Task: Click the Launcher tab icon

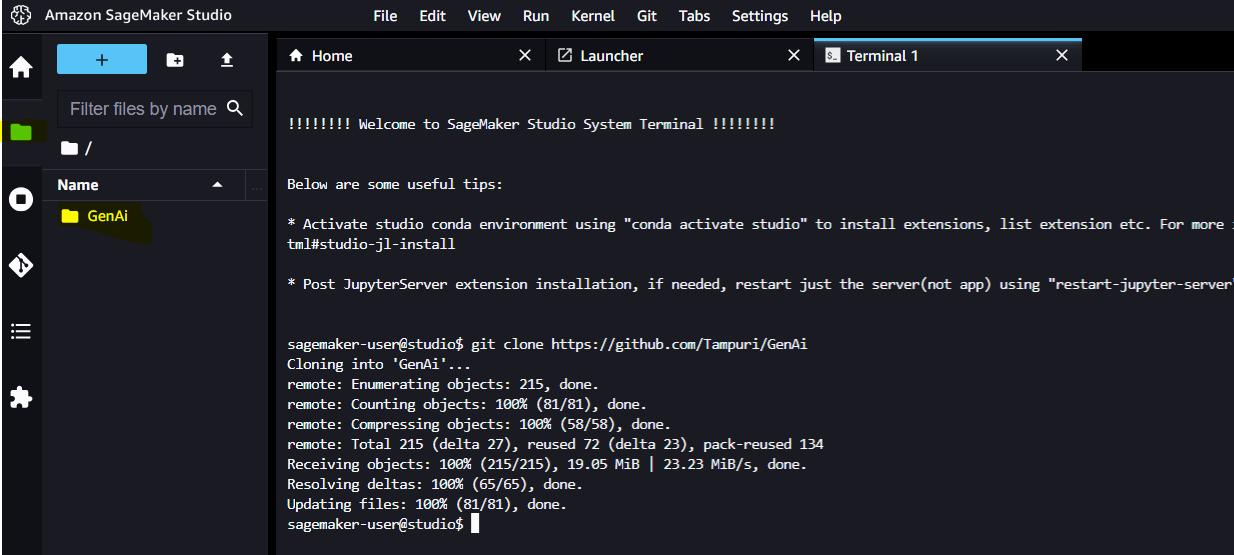Action: pos(565,56)
